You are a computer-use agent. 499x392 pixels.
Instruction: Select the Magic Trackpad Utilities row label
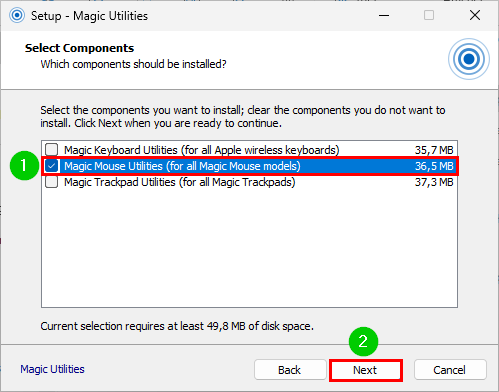coord(180,182)
